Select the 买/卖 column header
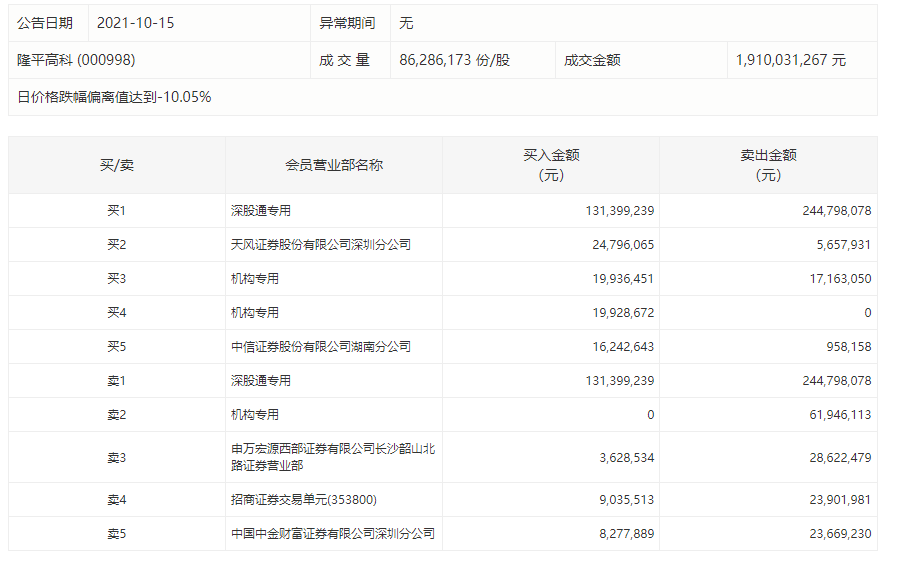Viewport: 901px width, 563px height. [116, 165]
